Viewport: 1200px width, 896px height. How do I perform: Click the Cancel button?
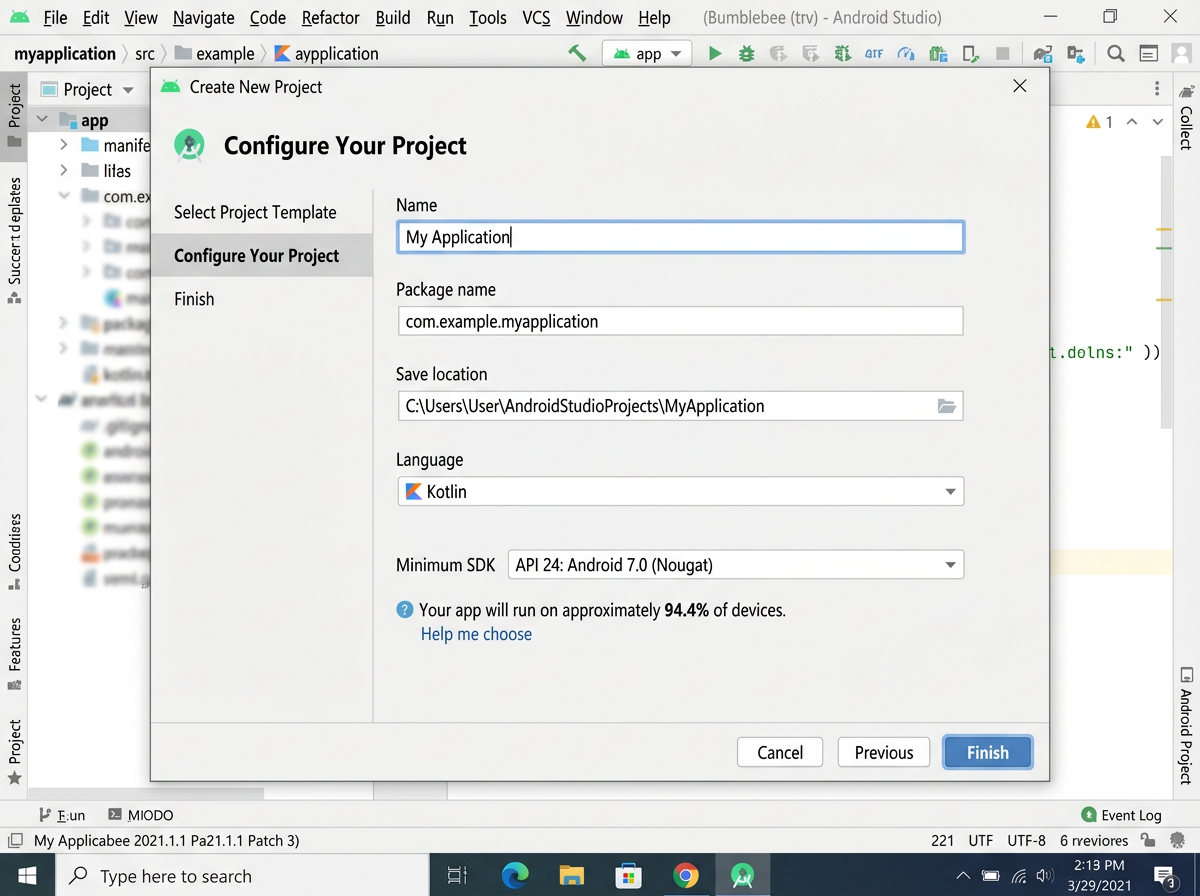tap(780, 752)
